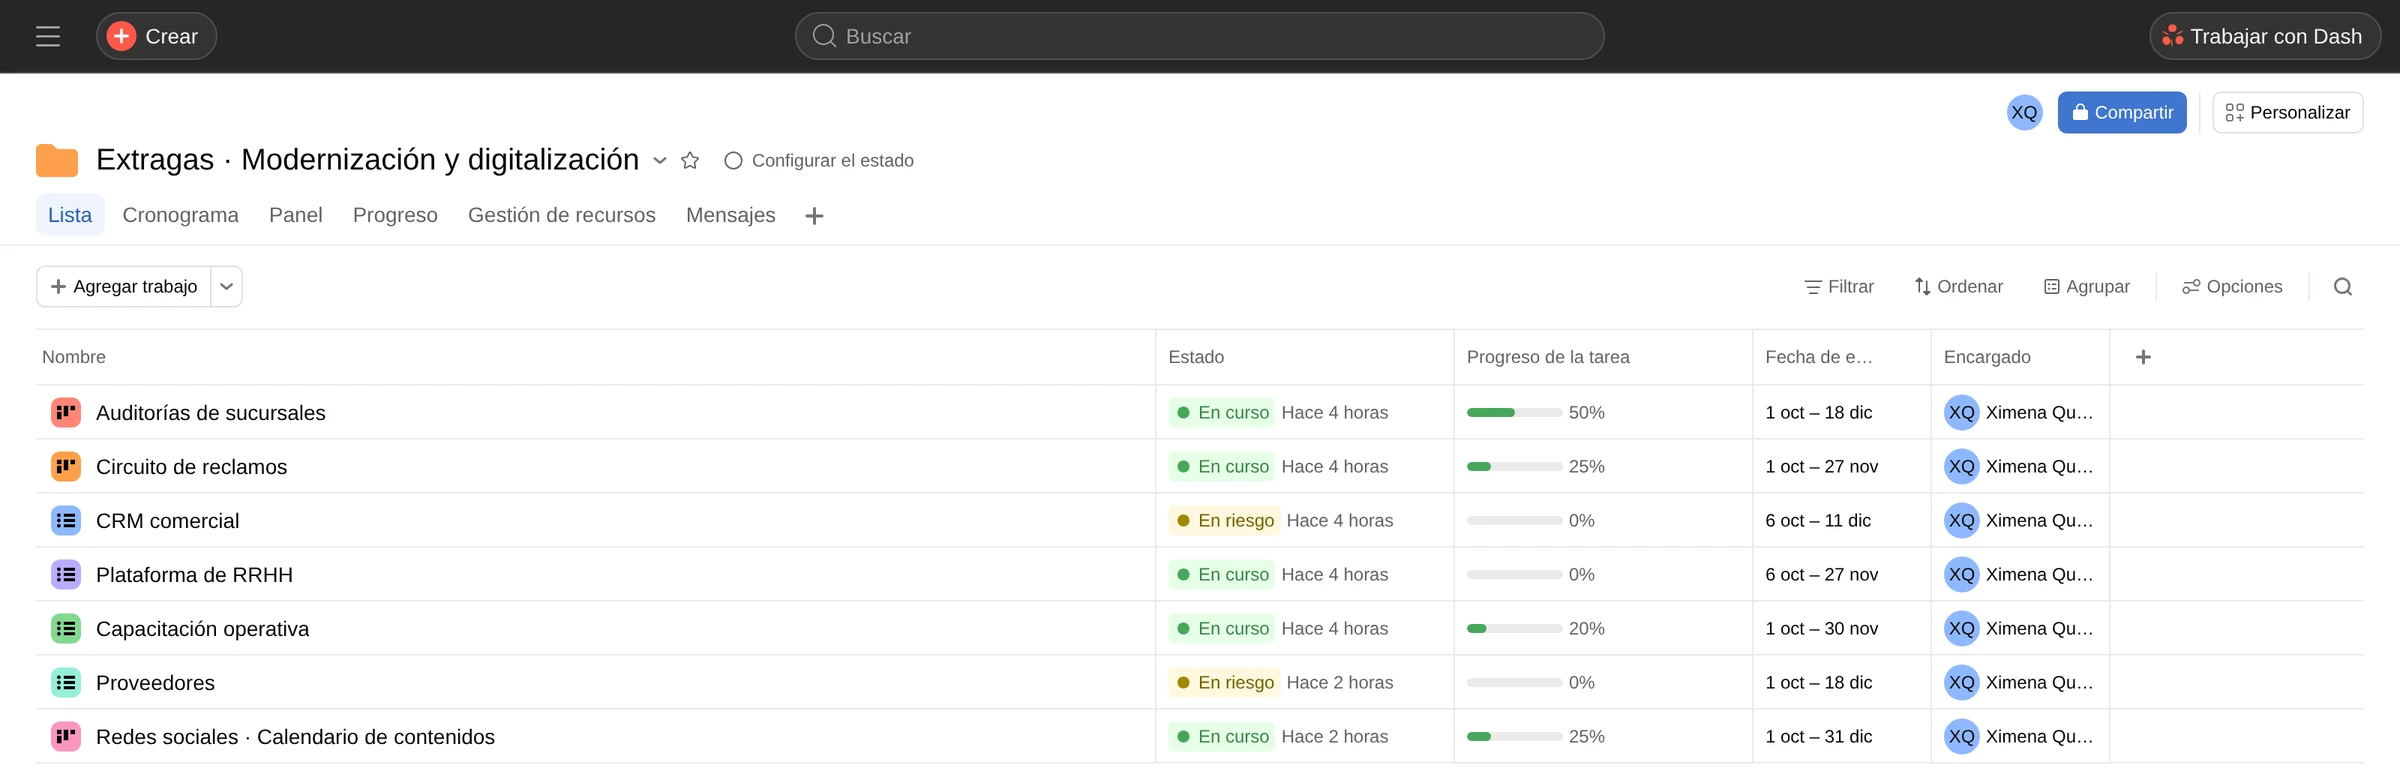Expand the portfolio title dropdown chevron
2400x780 pixels.
point(660,160)
